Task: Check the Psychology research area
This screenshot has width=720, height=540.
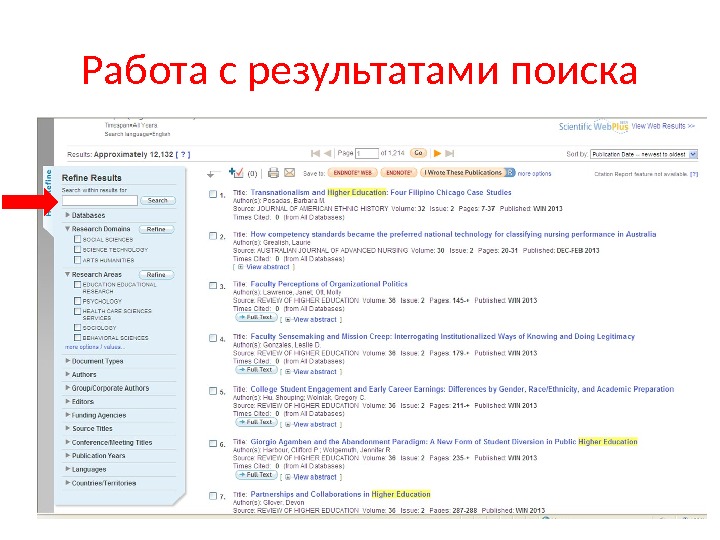Action: coord(78,301)
